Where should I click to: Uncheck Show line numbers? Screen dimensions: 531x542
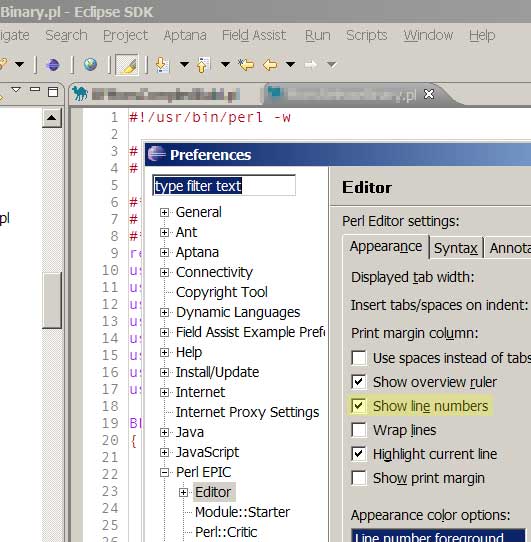tap(358, 406)
